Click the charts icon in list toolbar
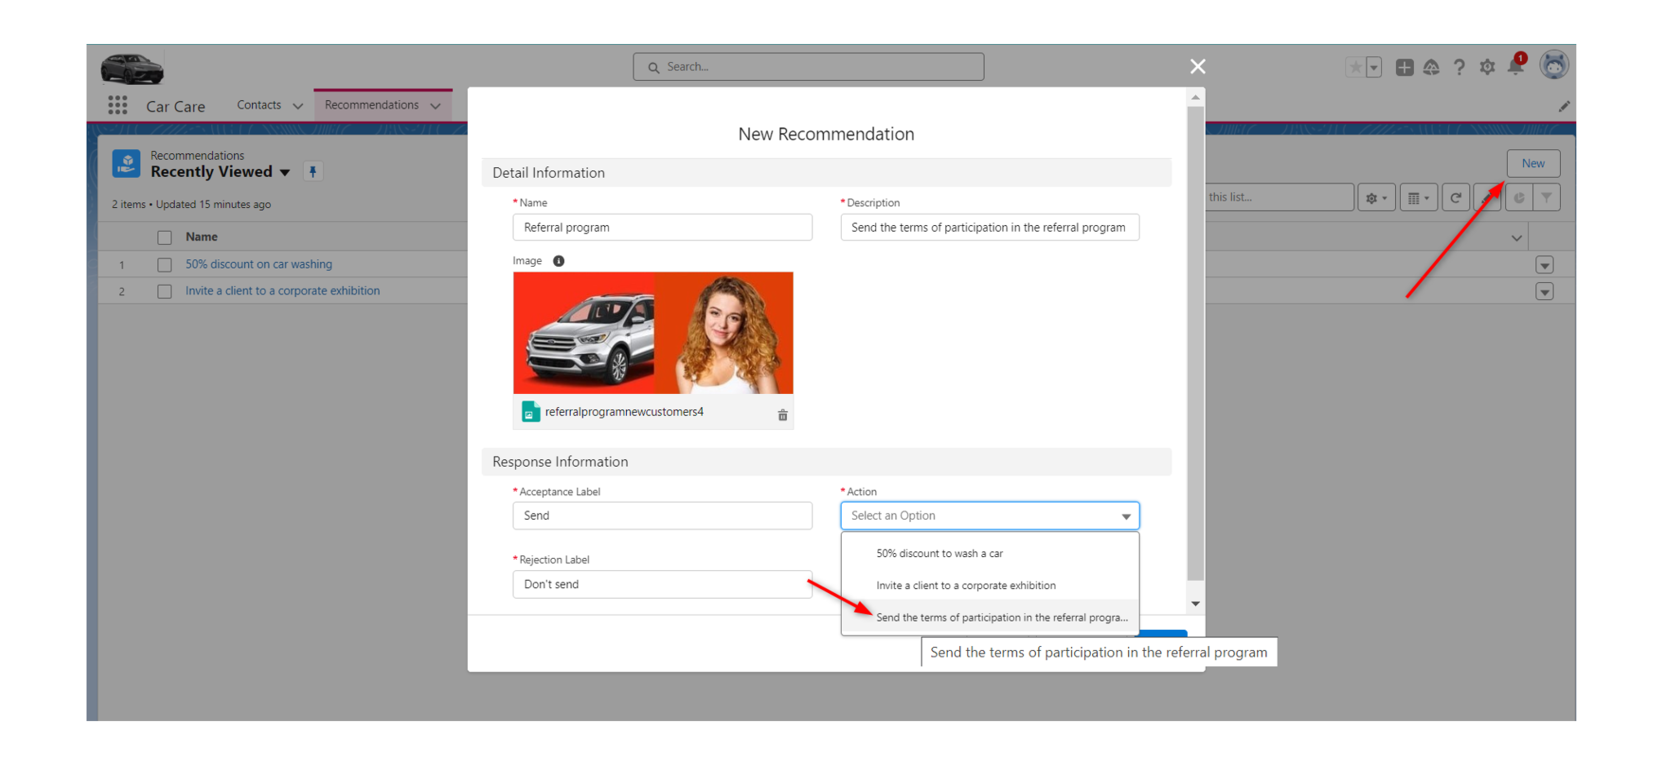The width and height of the screenshot is (1680, 770). 1519,198
